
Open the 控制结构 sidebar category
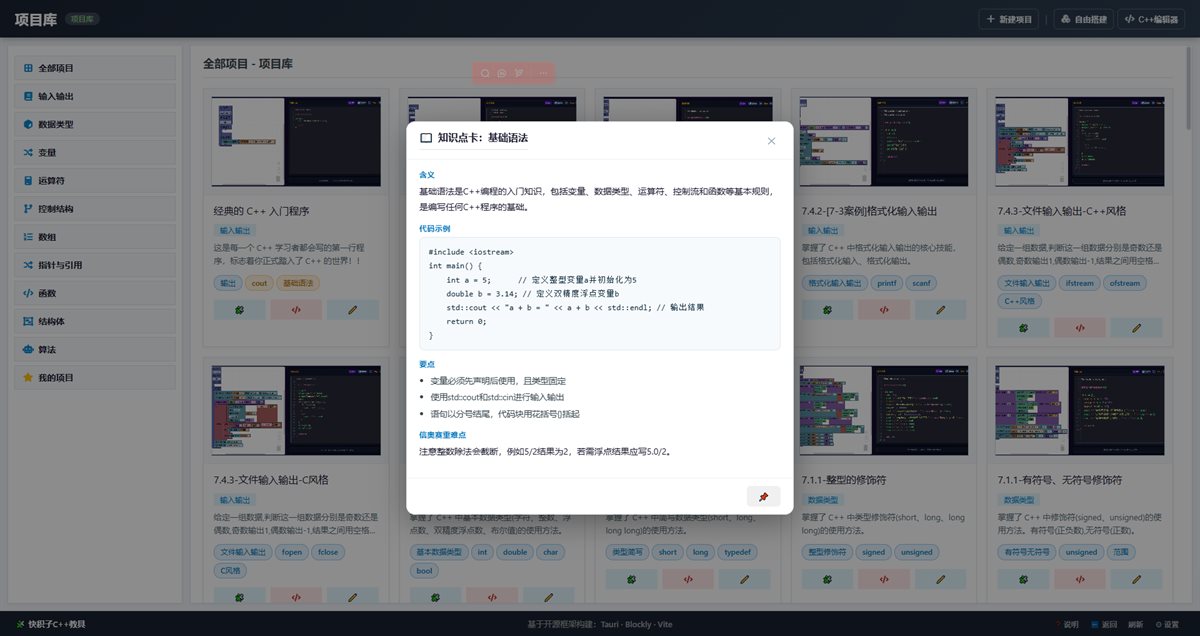point(95,209)
